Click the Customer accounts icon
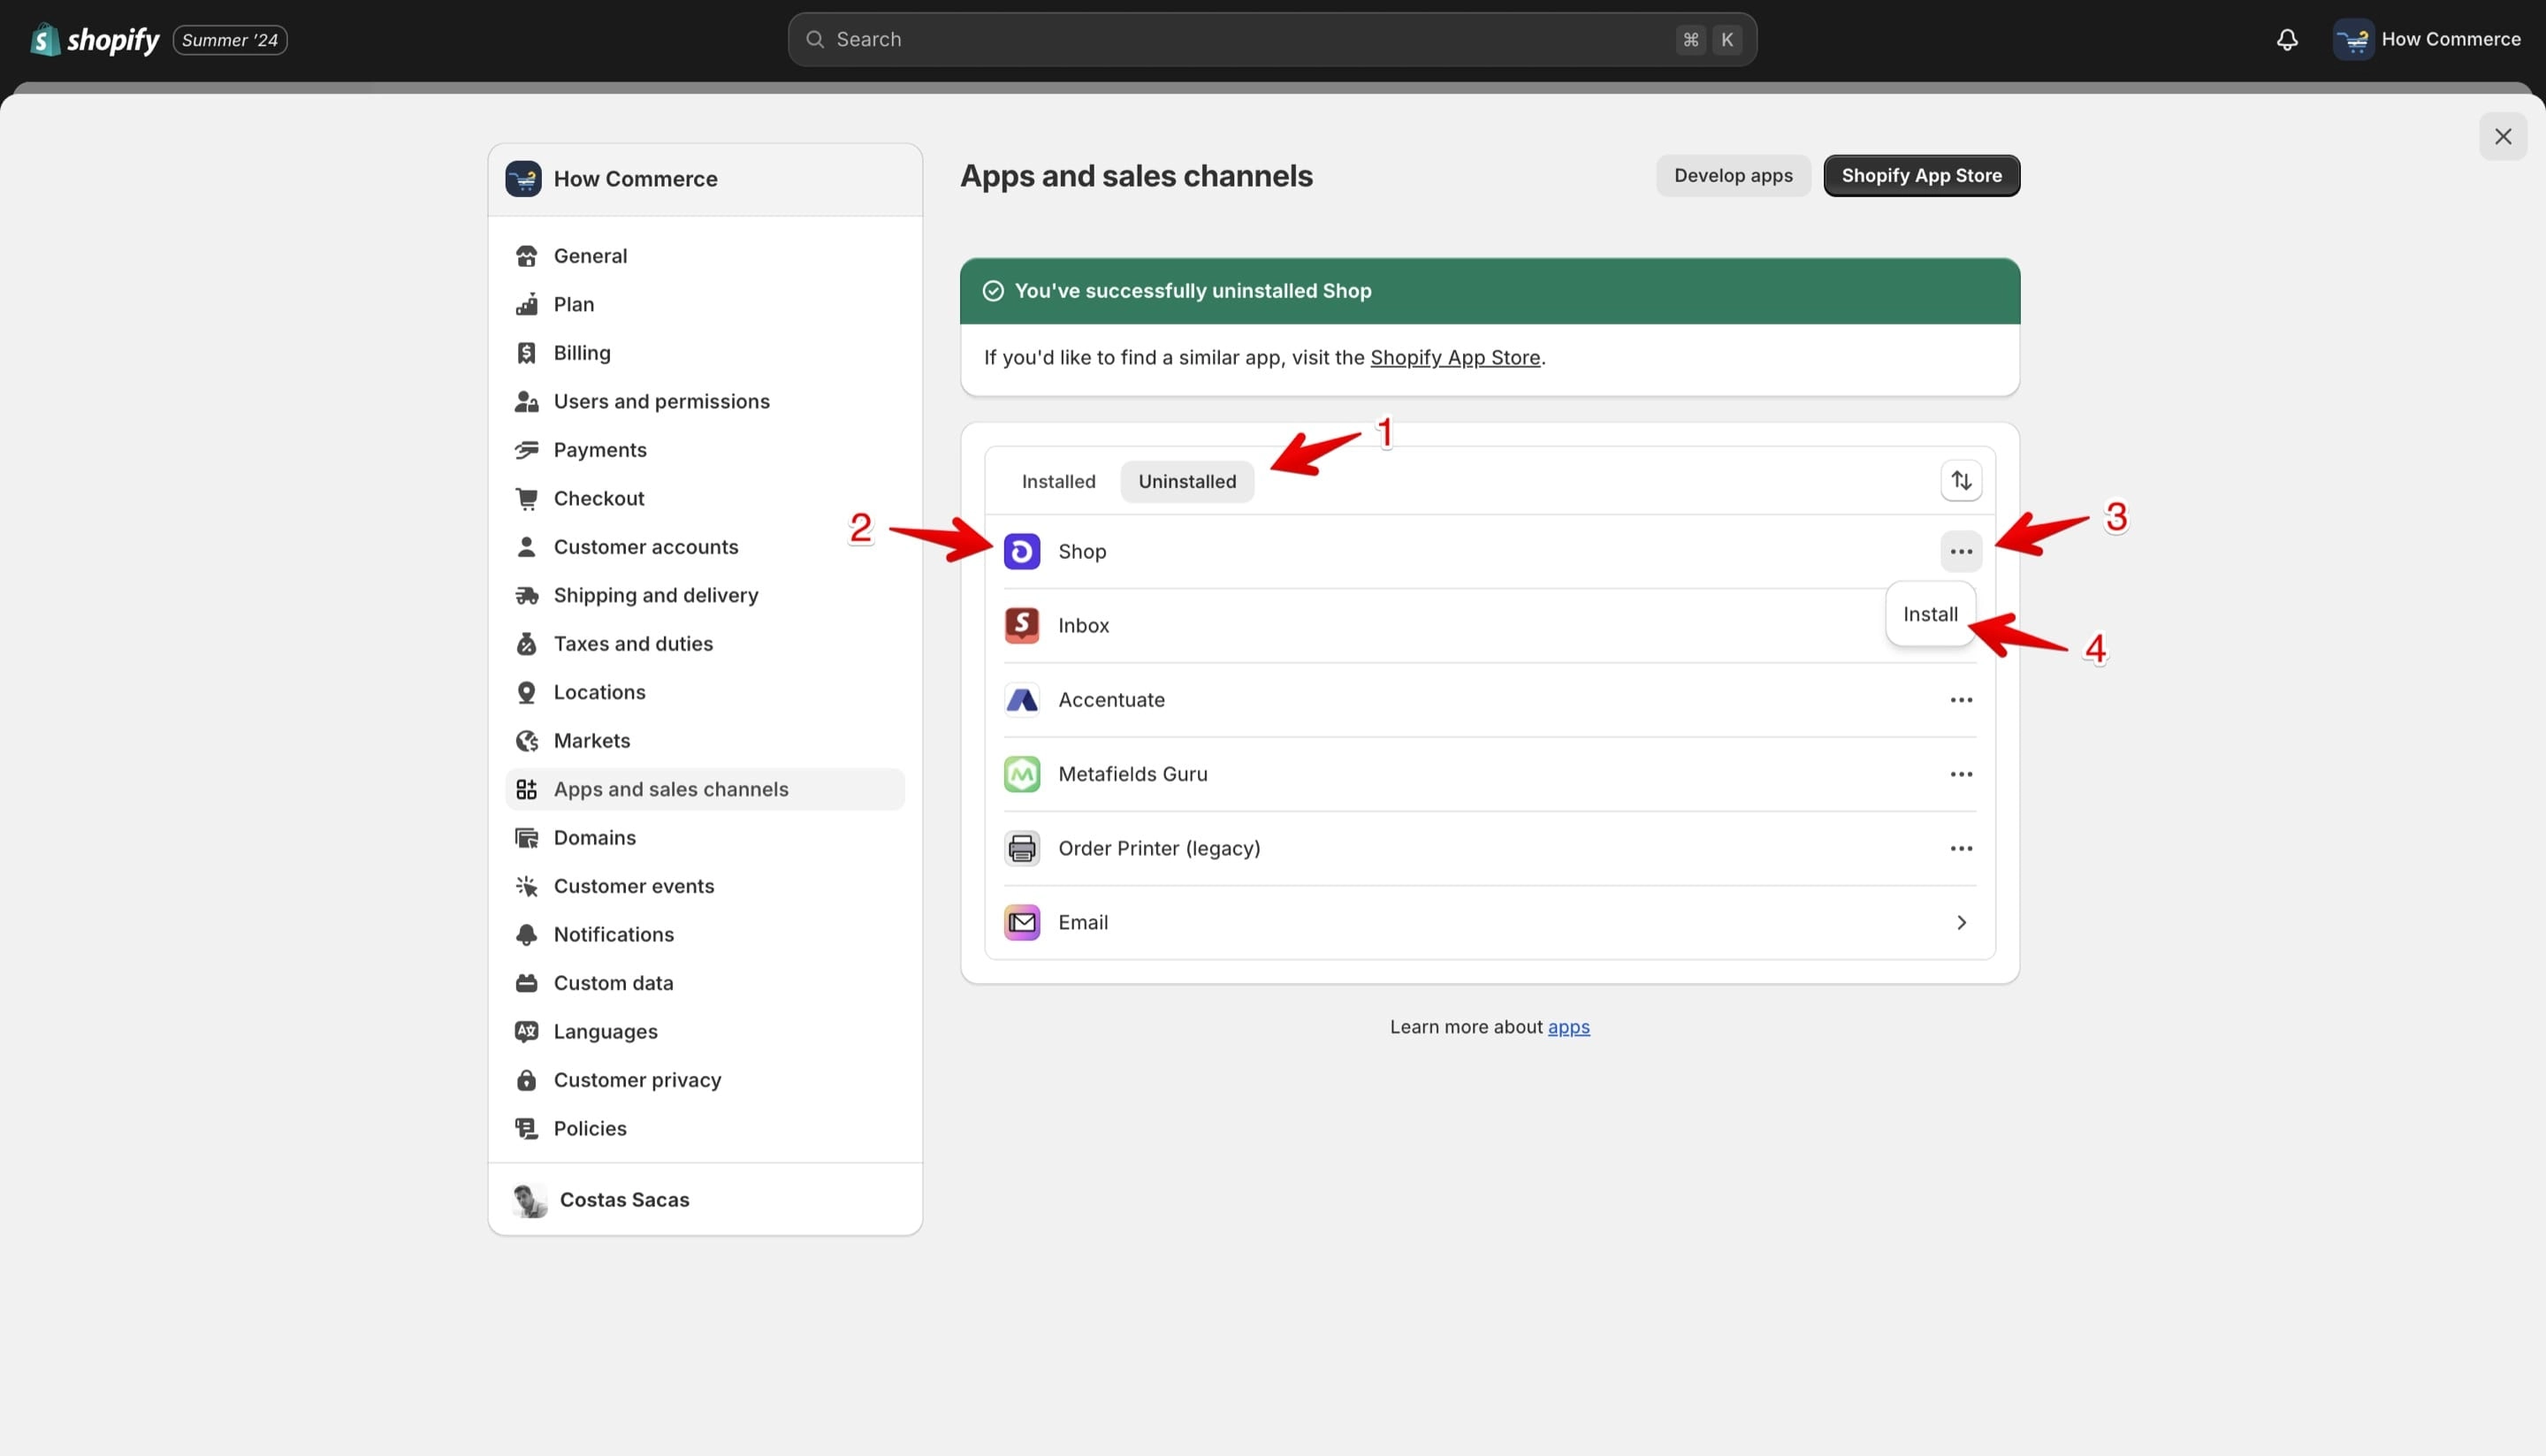 [x=526, y=547]
